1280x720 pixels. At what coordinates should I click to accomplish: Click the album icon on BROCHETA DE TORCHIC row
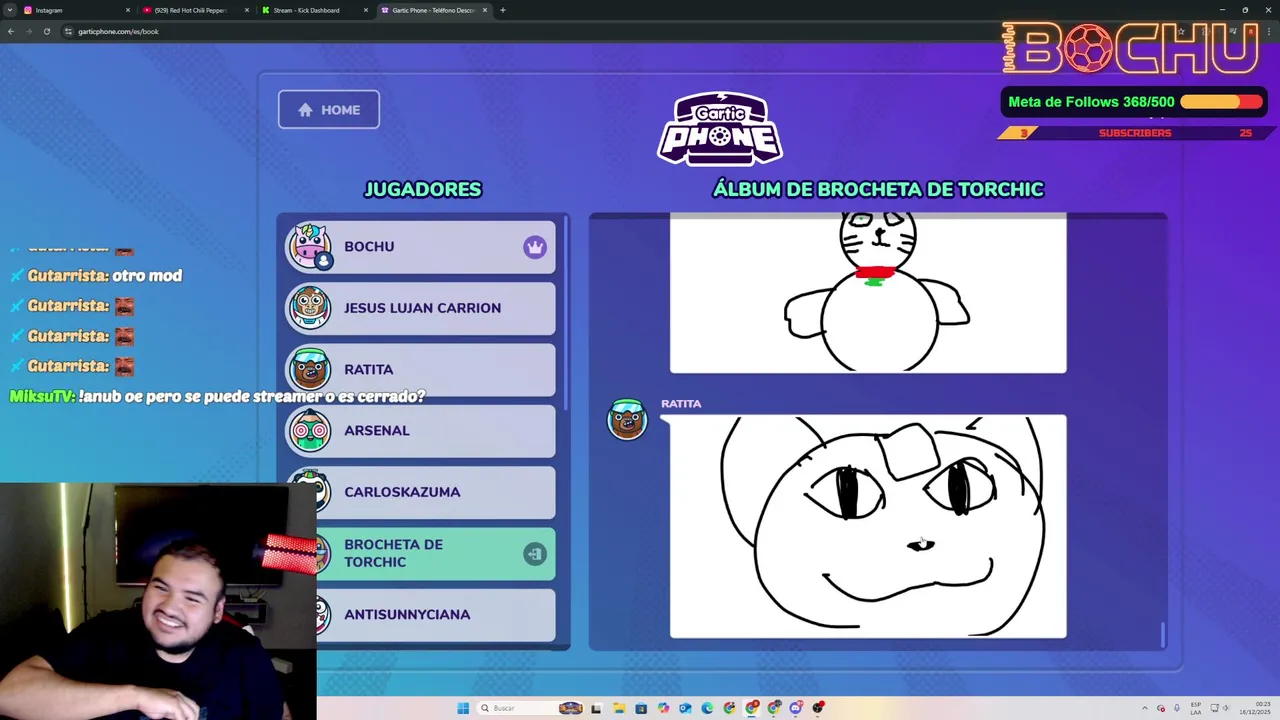535,554
